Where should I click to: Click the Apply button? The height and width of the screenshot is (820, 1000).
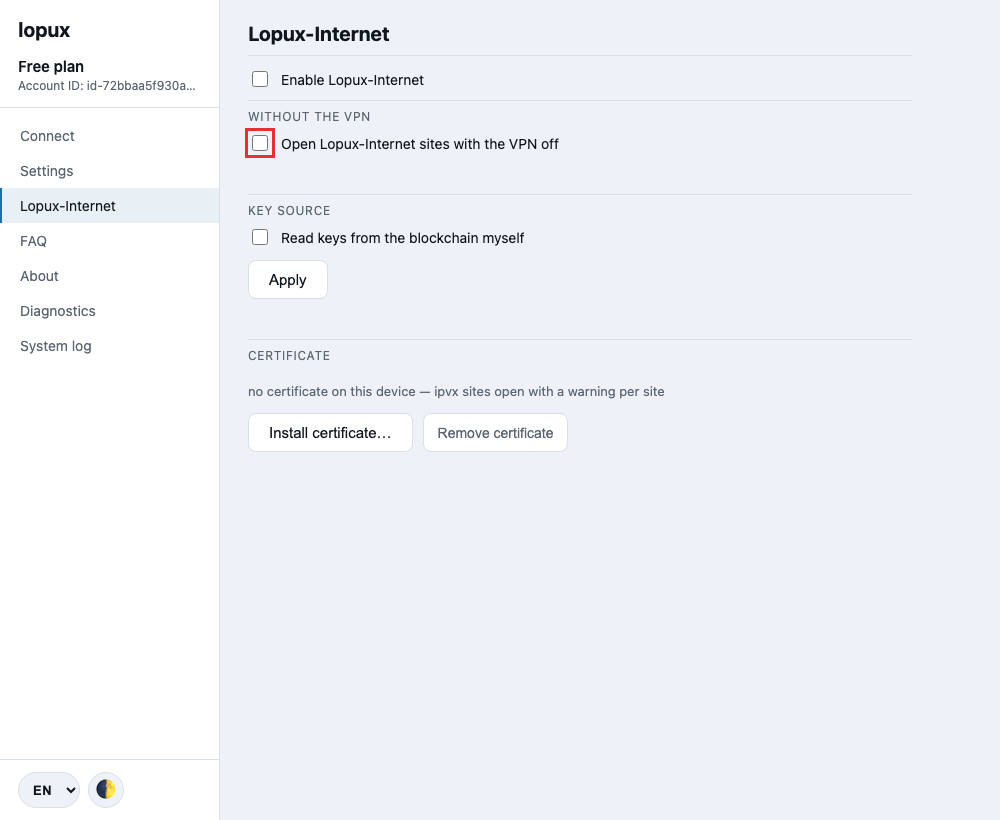click(288, 279)
